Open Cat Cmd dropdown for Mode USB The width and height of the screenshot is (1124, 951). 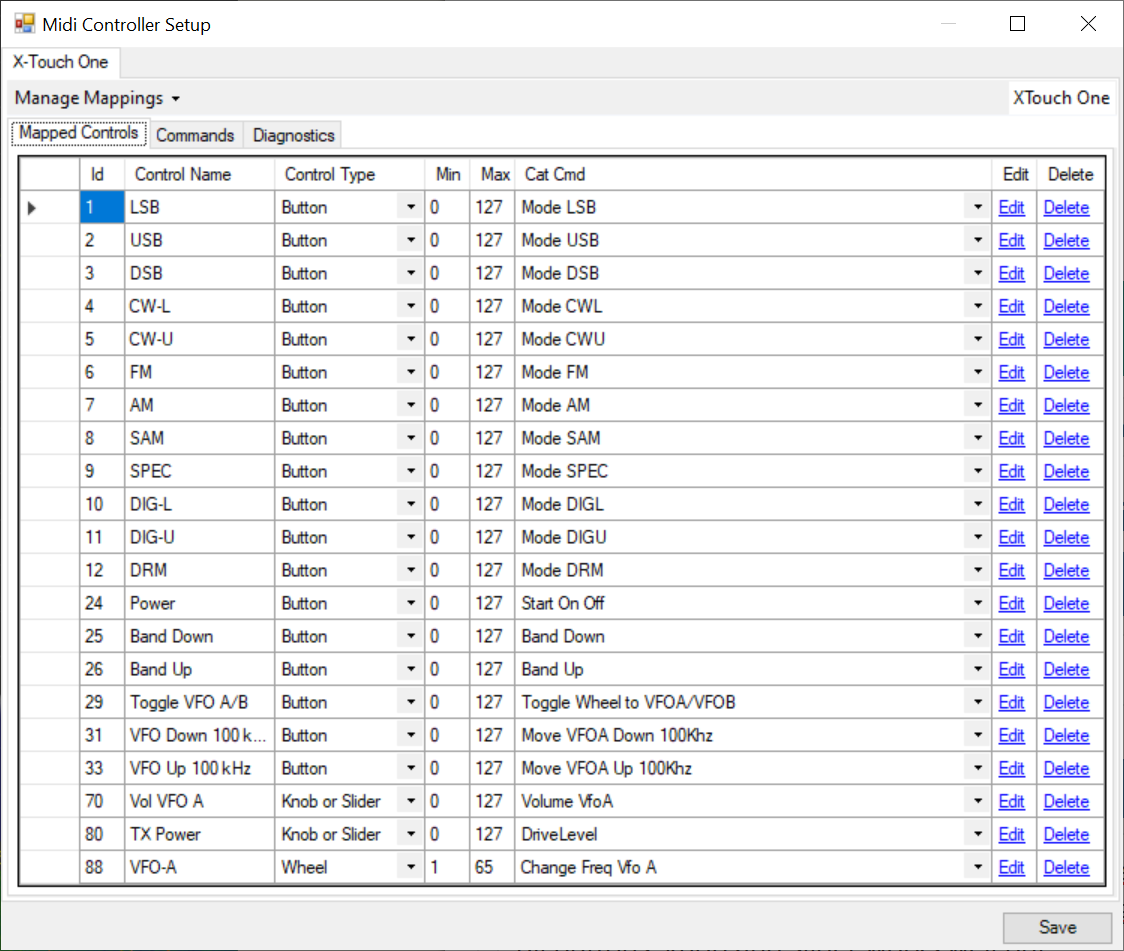pyautogui.click(x=978, y=240)
